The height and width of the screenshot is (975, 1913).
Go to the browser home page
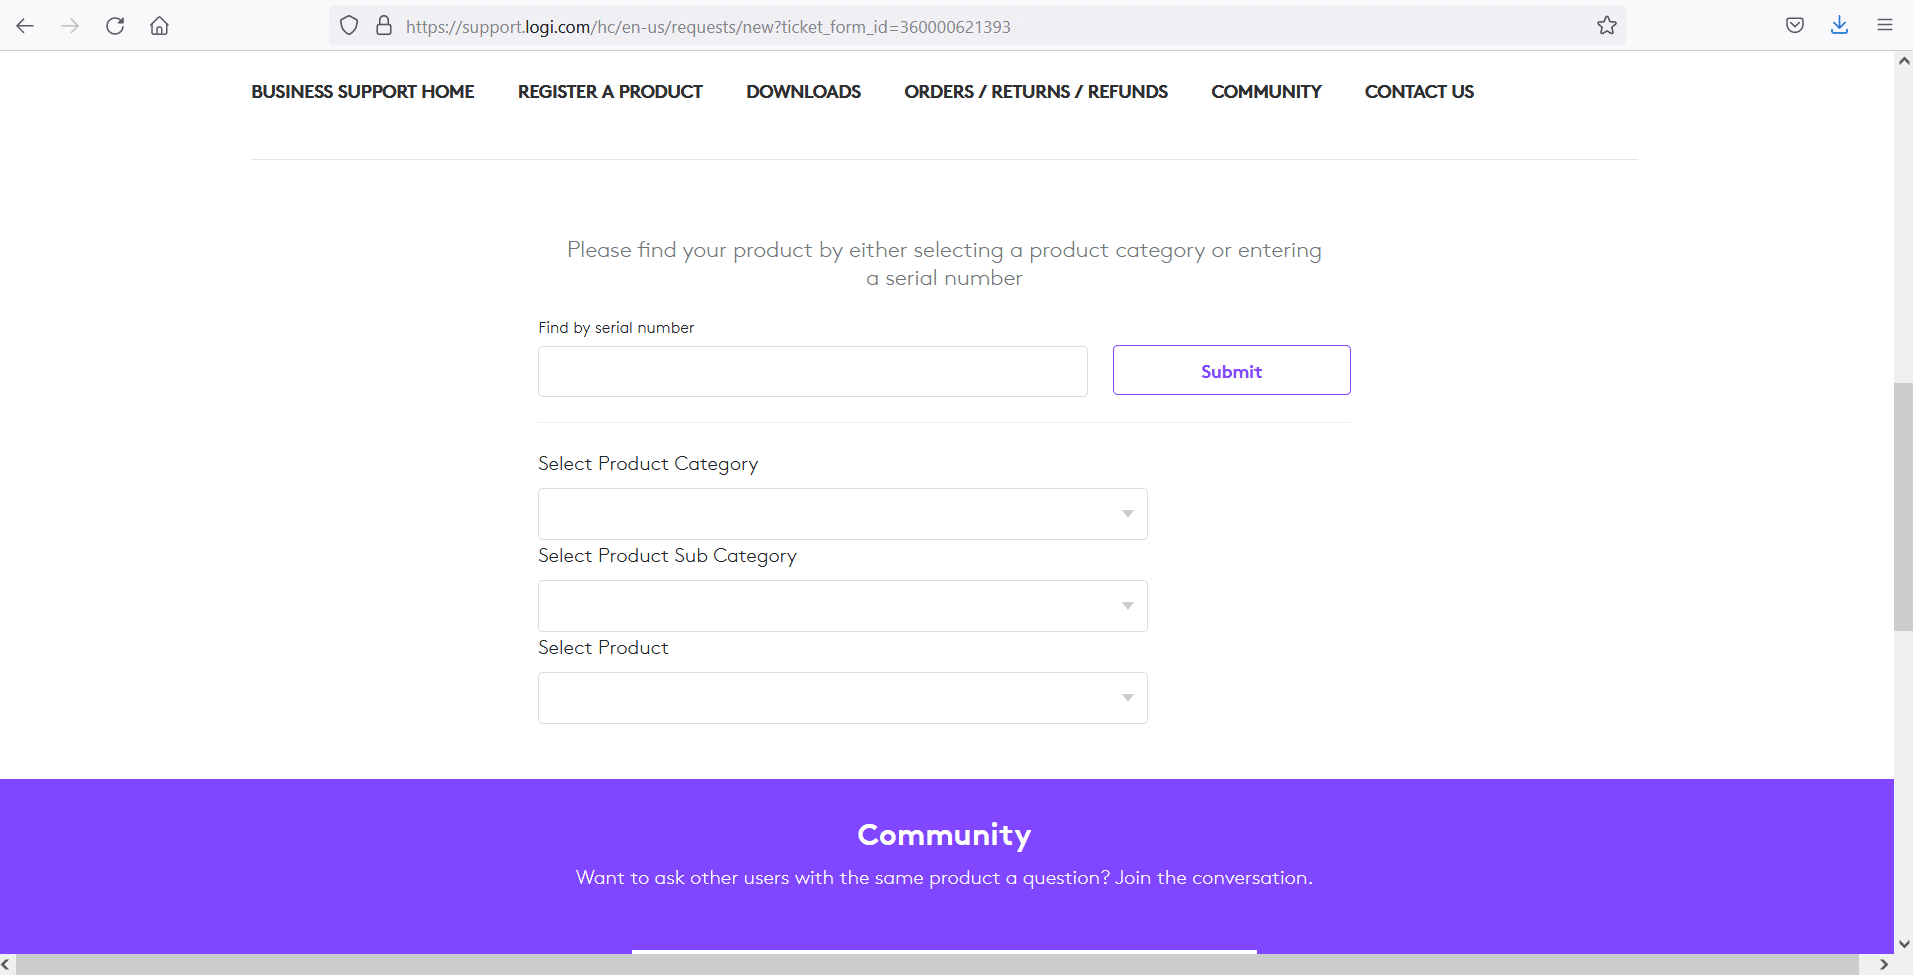[159, 26]
